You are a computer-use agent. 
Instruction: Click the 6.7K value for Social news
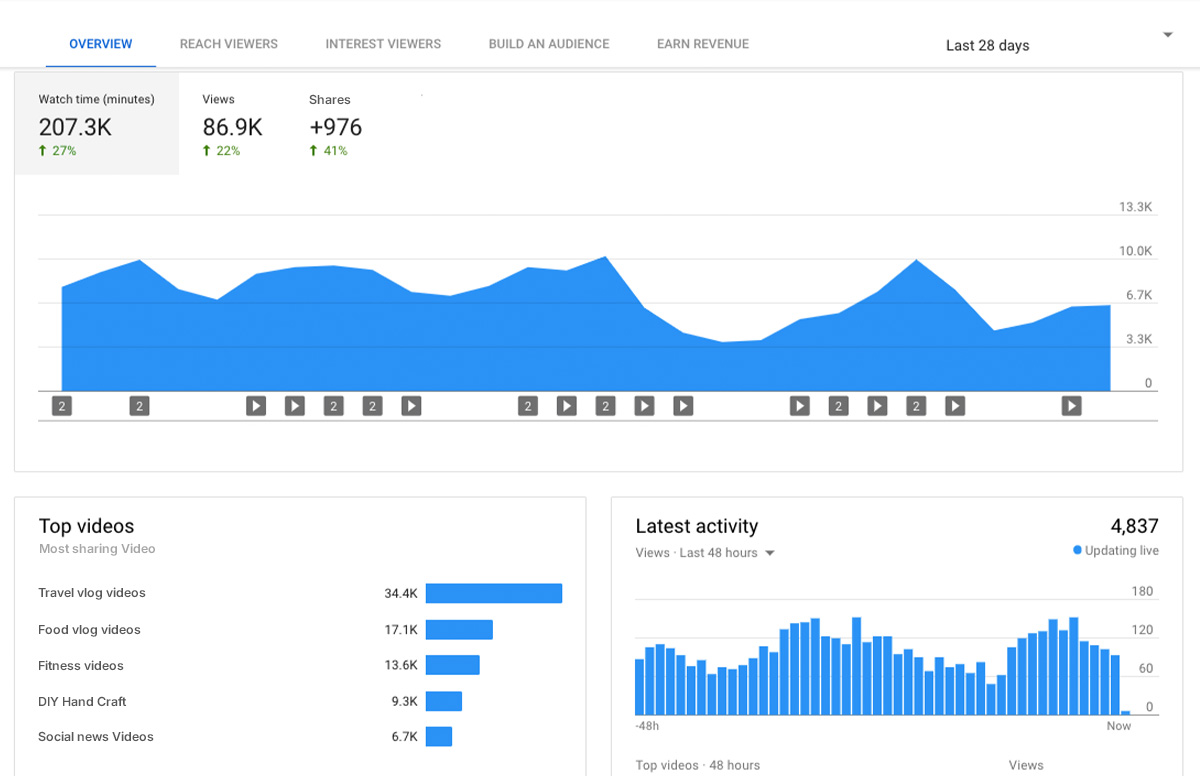(x=404, y=736)
